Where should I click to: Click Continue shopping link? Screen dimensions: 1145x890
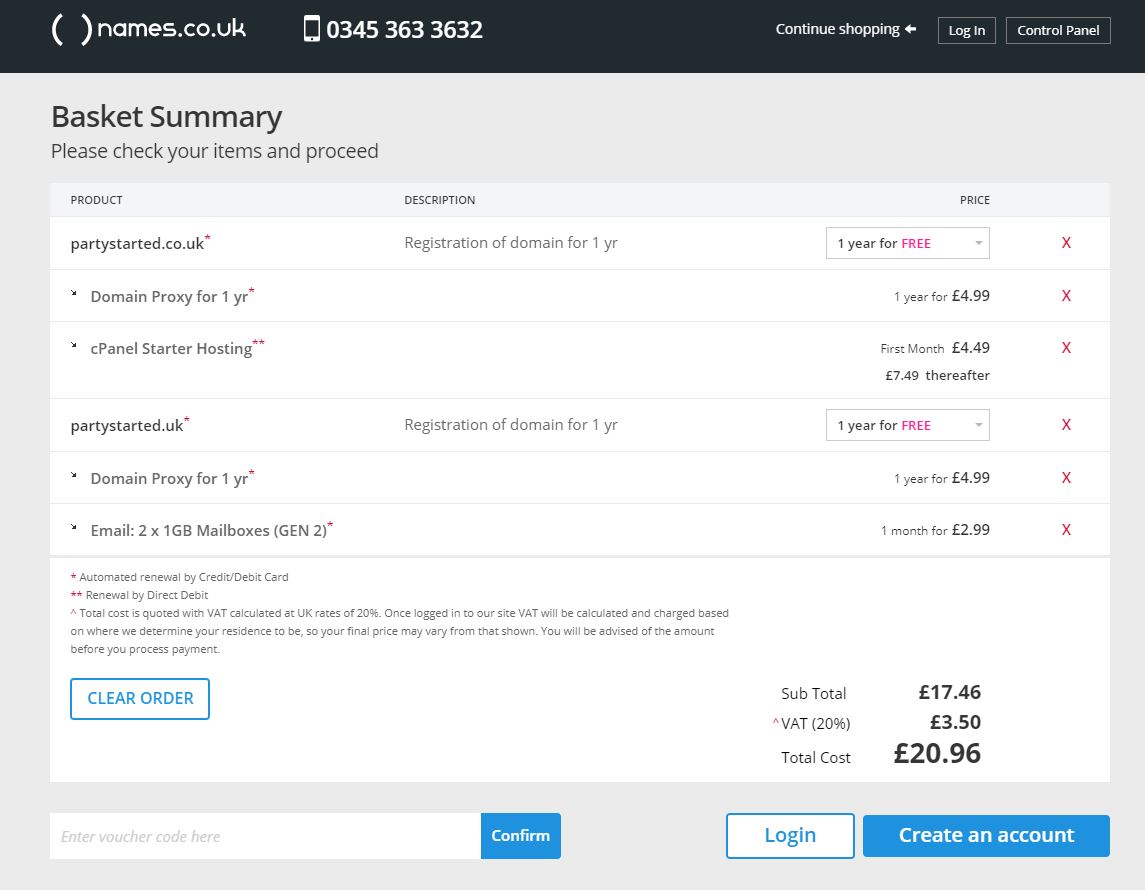tap(845, 29)
